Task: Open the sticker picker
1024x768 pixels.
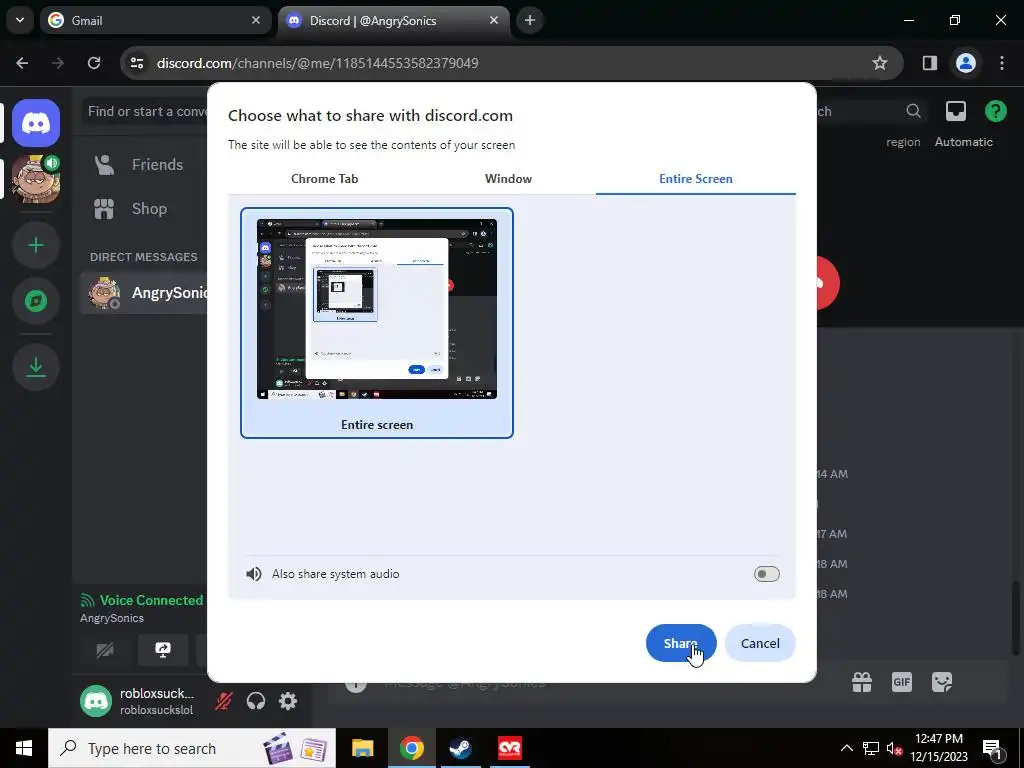Action: coord(942,682)
